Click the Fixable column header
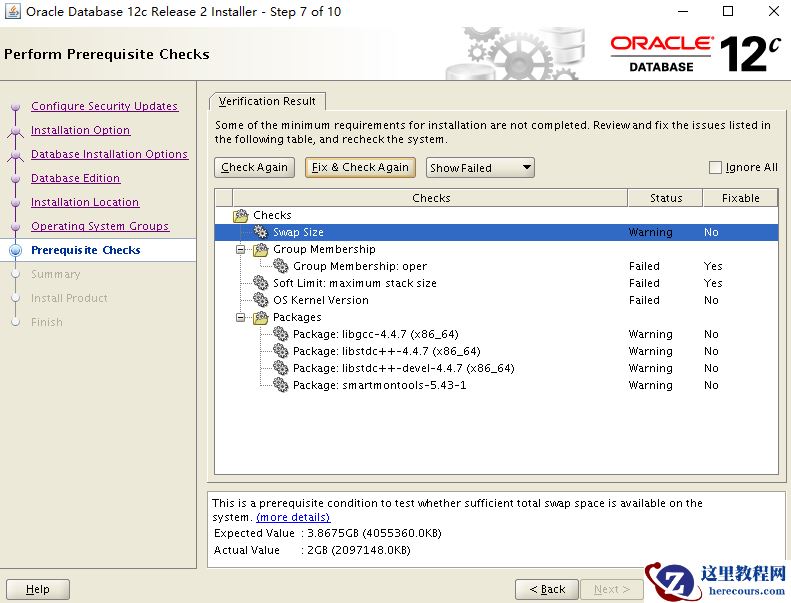This screenshot has height=603, width=791. point(740,198)
